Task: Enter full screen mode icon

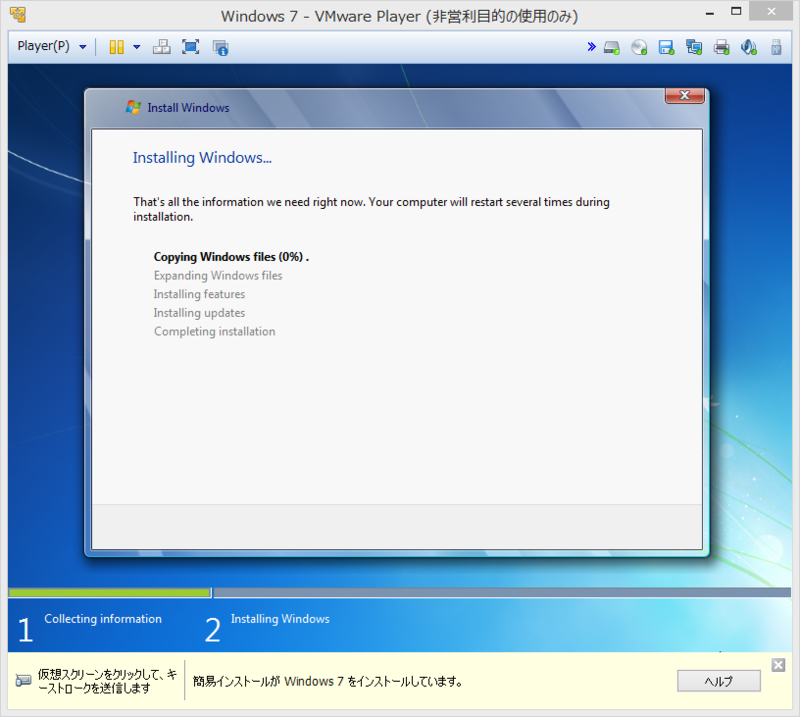Action: tap(191, 47)
